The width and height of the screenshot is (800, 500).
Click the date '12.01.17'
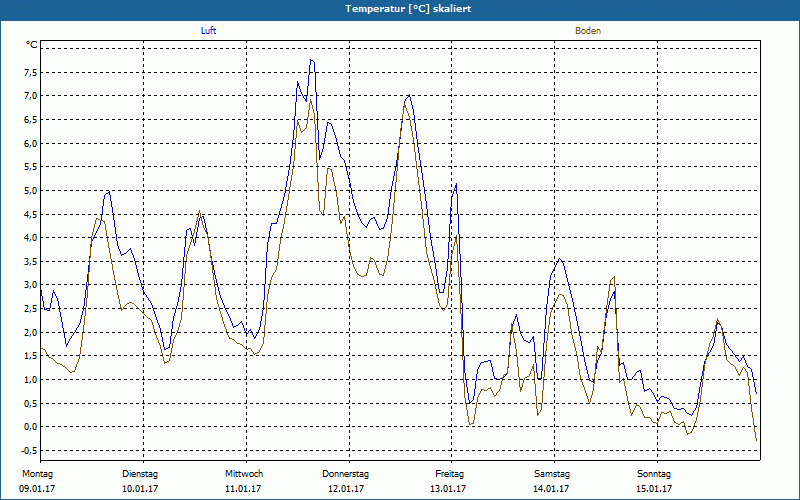tap(345, 489)
